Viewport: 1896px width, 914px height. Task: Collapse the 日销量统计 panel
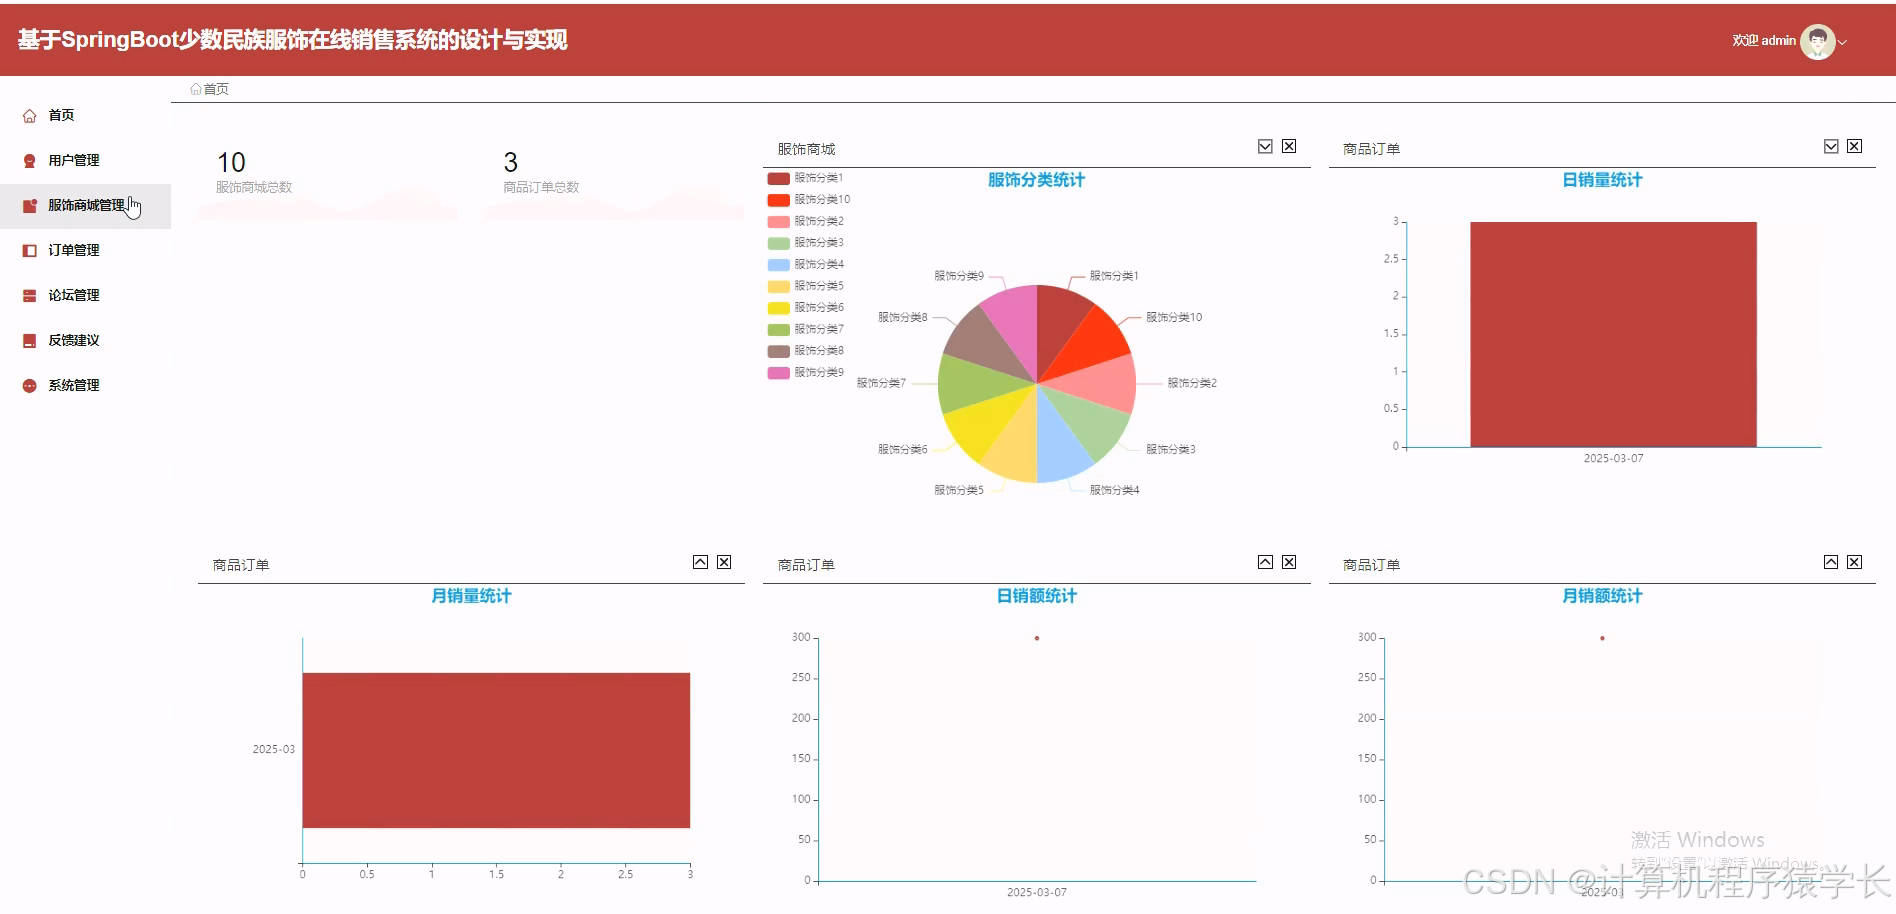pos(1831,146)
